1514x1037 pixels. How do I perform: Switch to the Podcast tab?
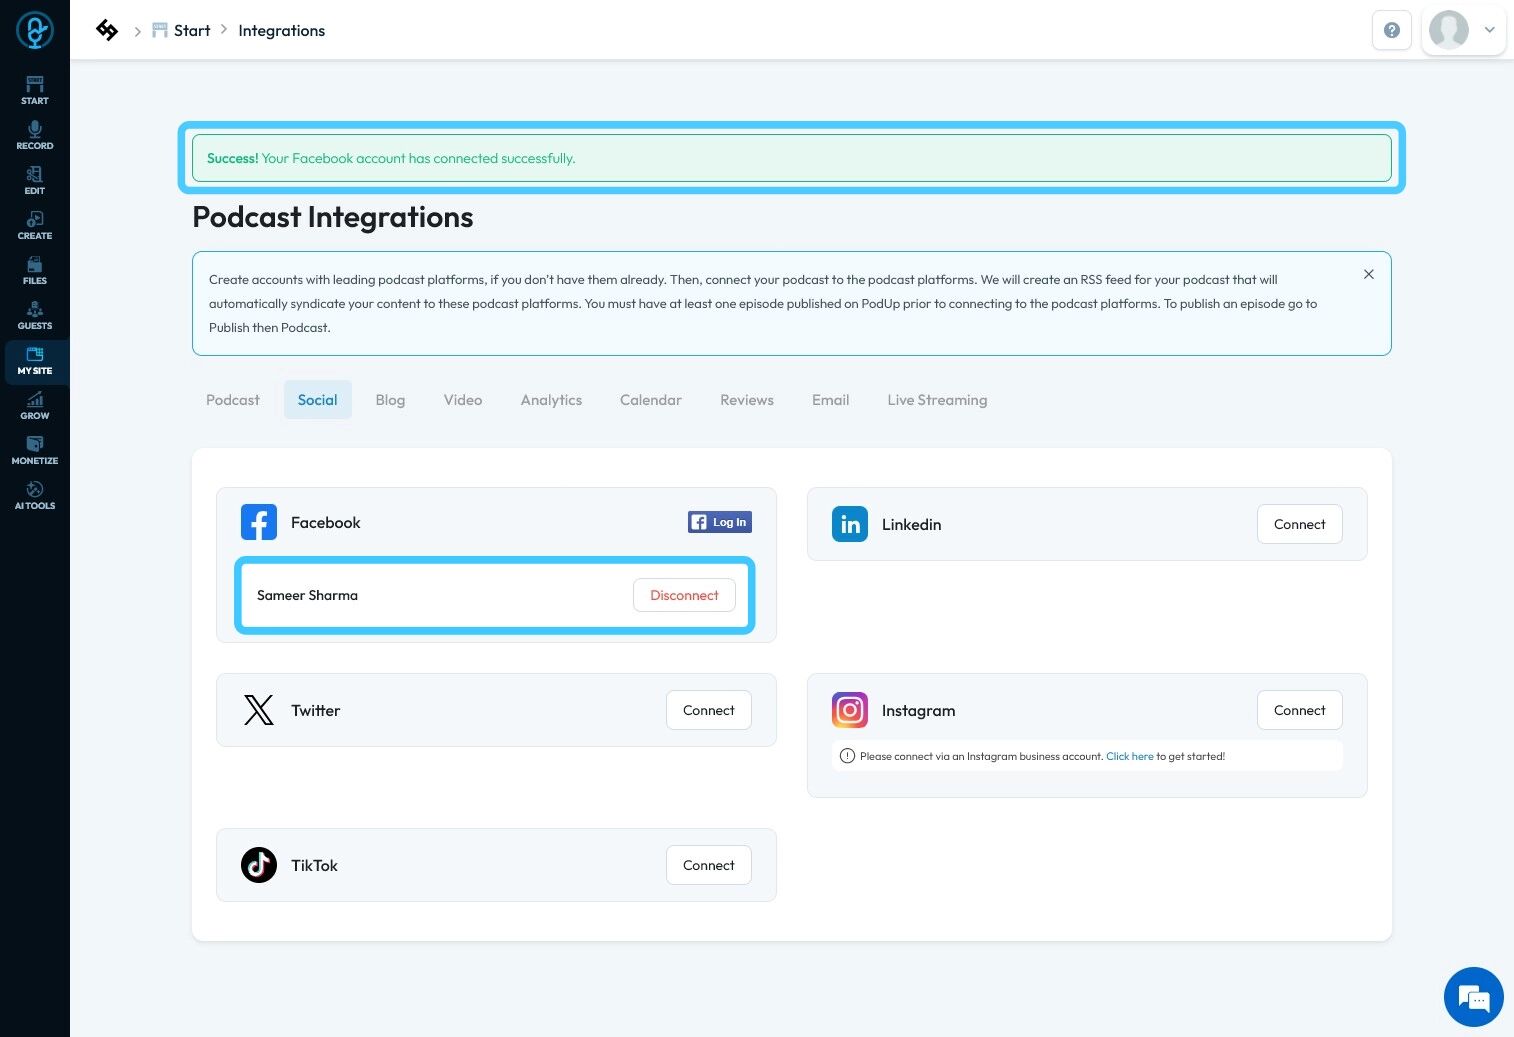[x=233, y=400]
